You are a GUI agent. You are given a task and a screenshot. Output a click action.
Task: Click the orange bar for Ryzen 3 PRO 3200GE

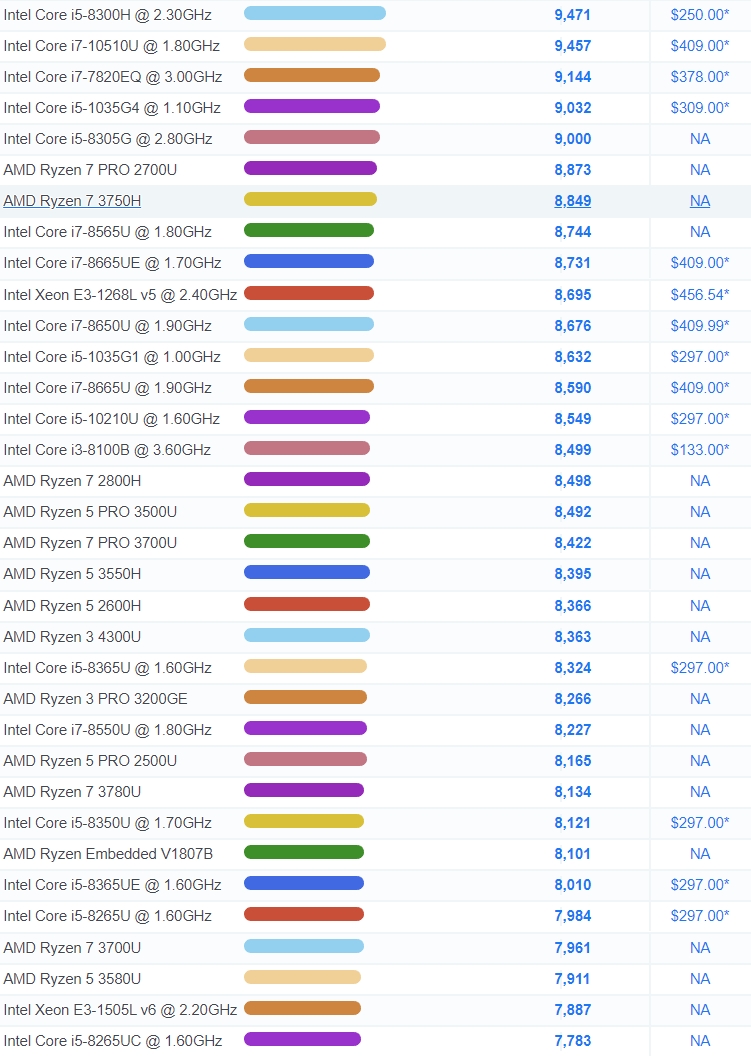(x=305, y=697)
